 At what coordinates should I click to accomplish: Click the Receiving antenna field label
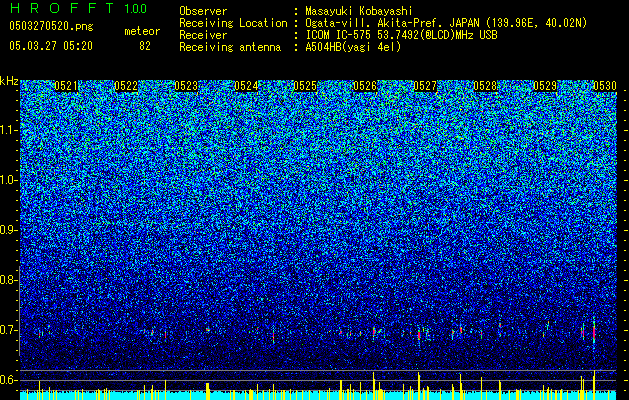230,47
